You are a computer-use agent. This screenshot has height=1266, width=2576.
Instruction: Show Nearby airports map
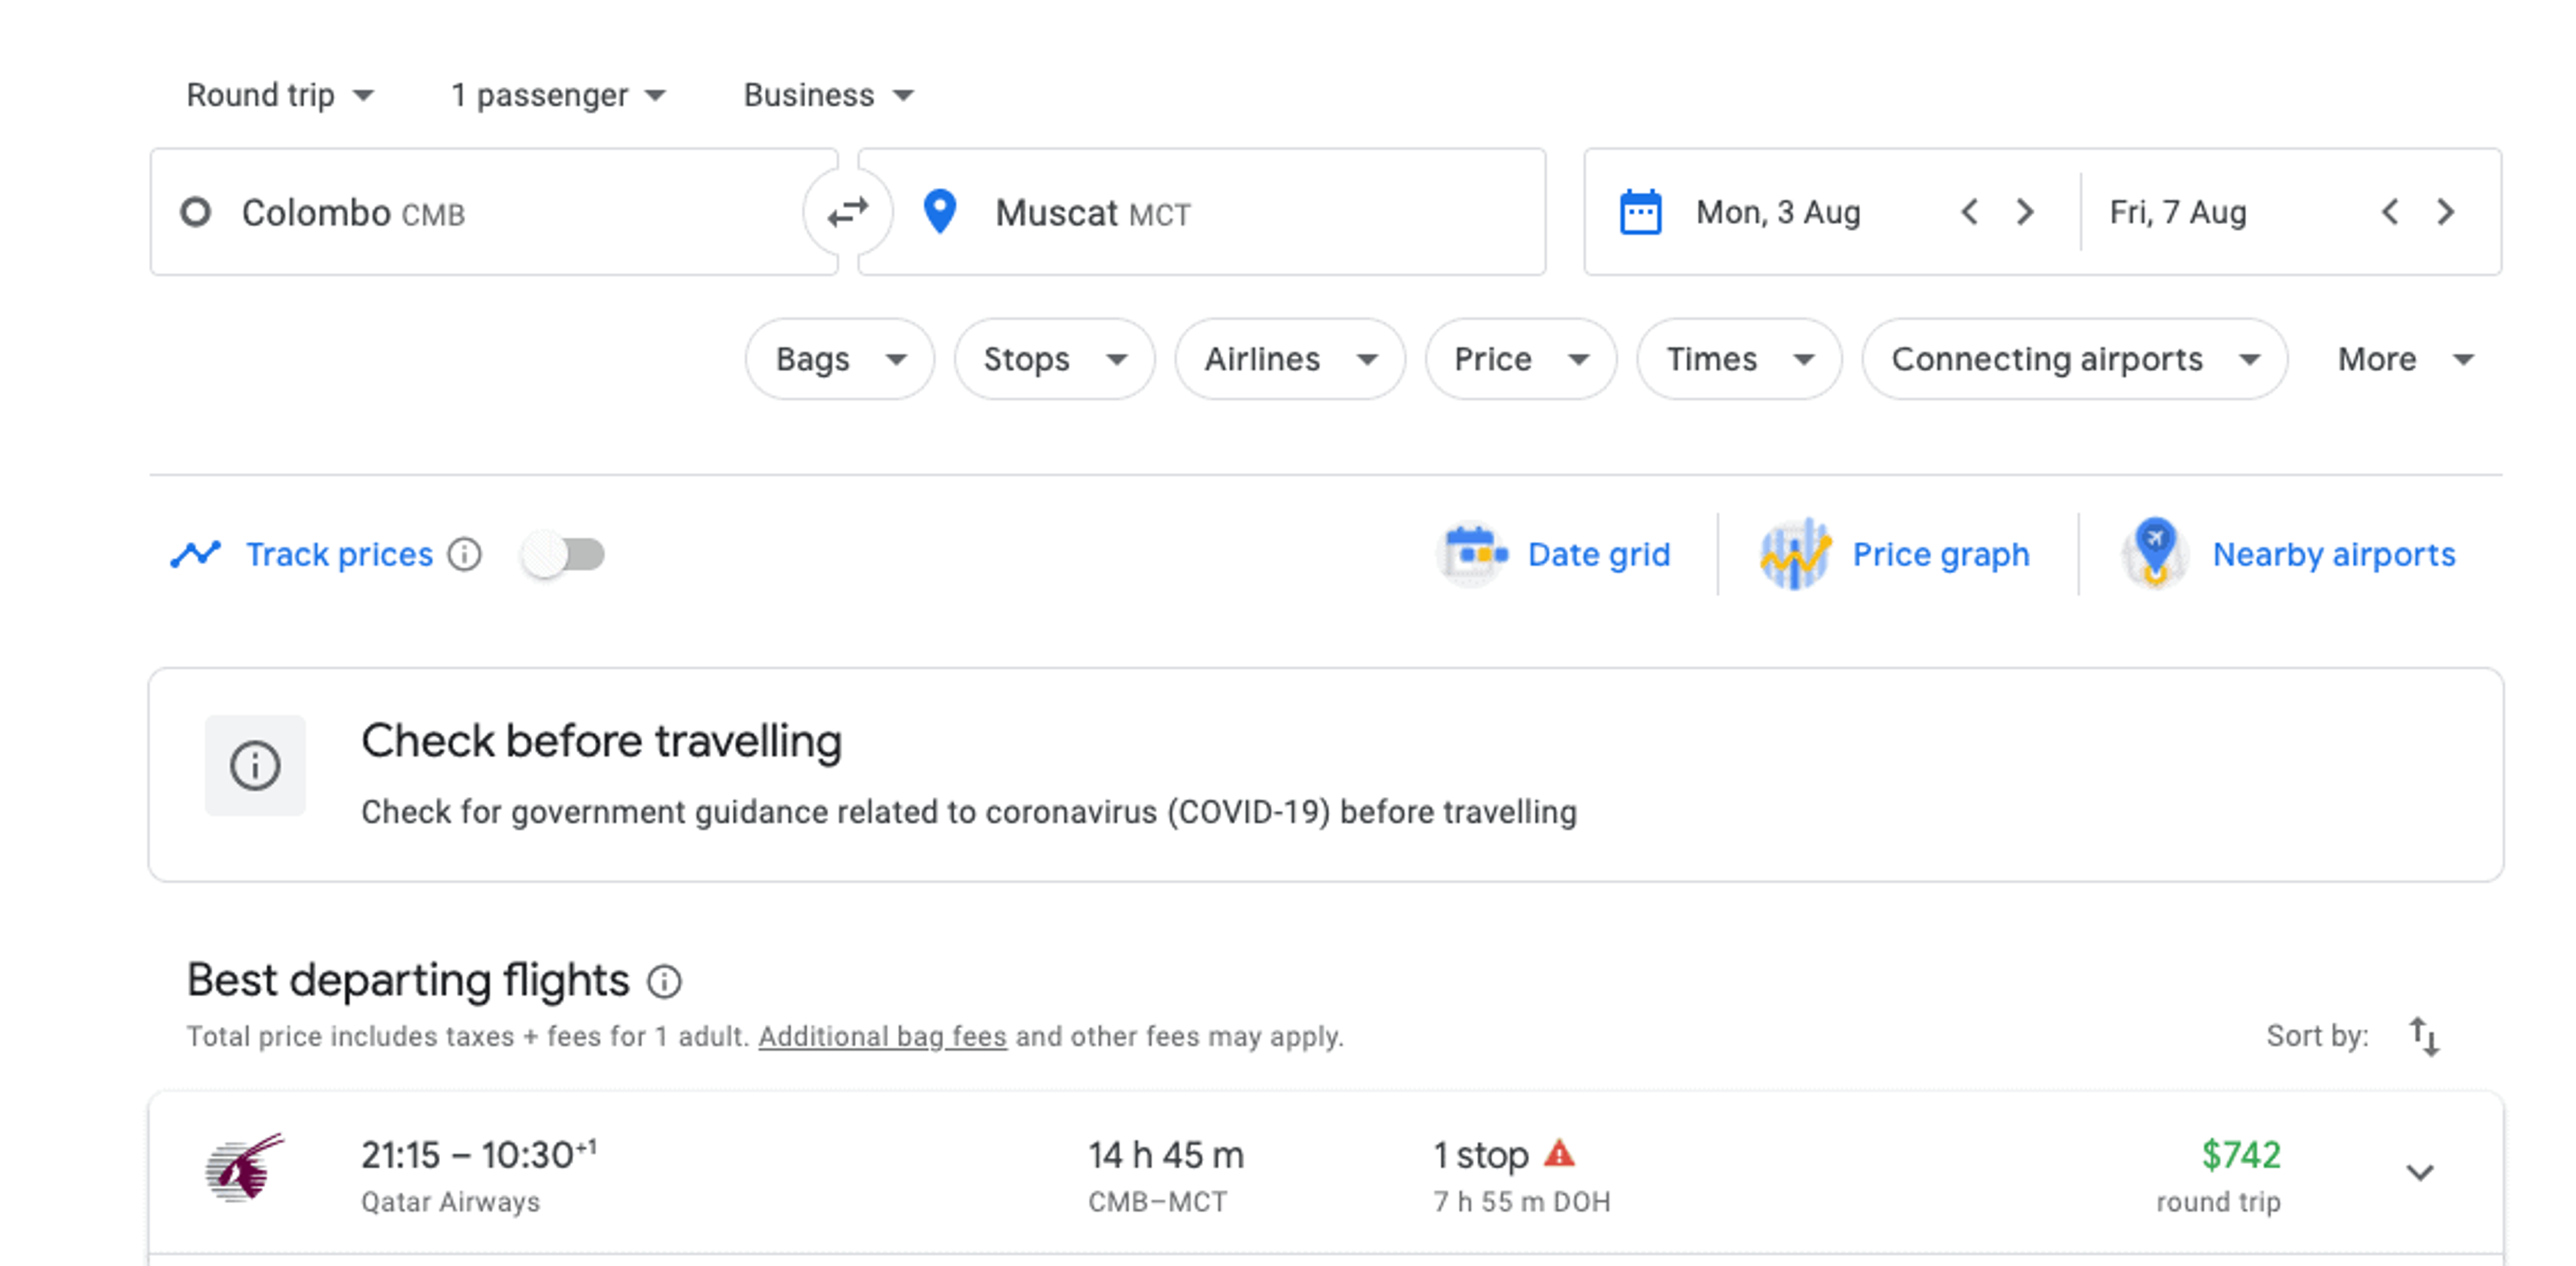click(2288, 554)
